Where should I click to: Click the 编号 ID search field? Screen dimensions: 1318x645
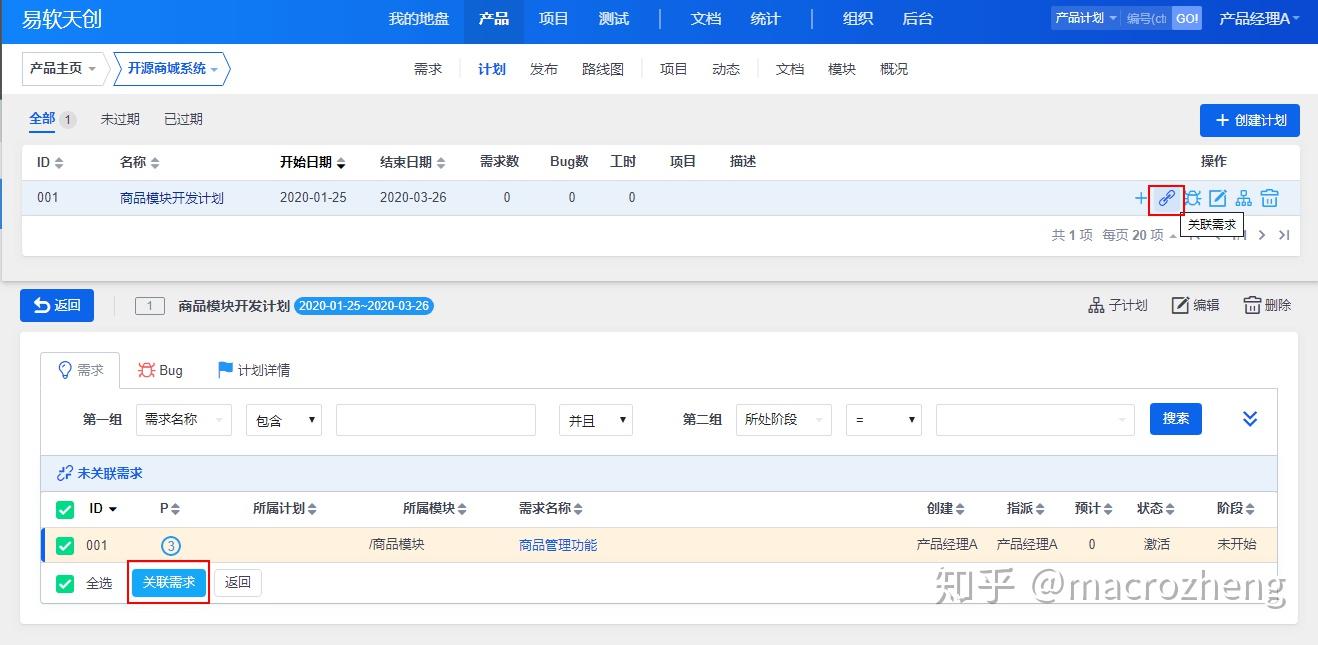pyautogui.click(x=1146, y=18)
